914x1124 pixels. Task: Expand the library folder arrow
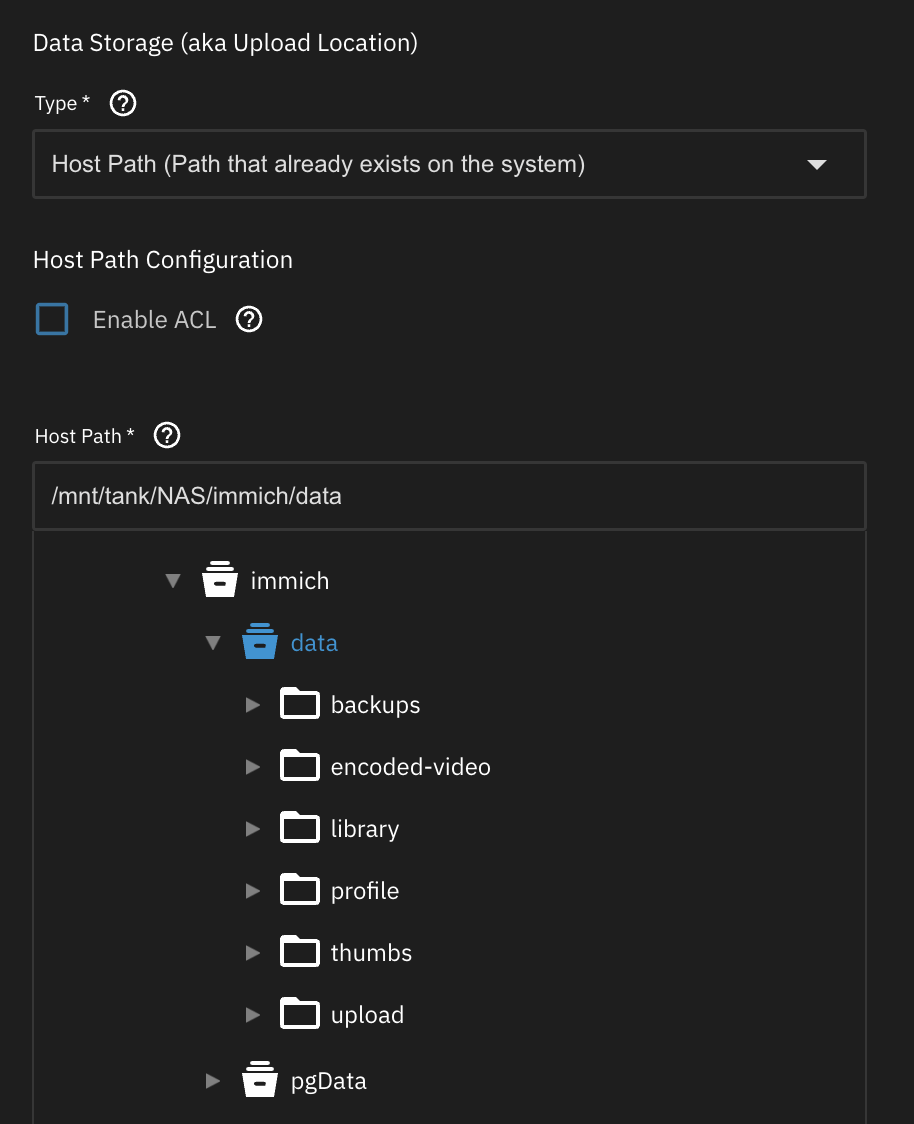pos(252,829)
